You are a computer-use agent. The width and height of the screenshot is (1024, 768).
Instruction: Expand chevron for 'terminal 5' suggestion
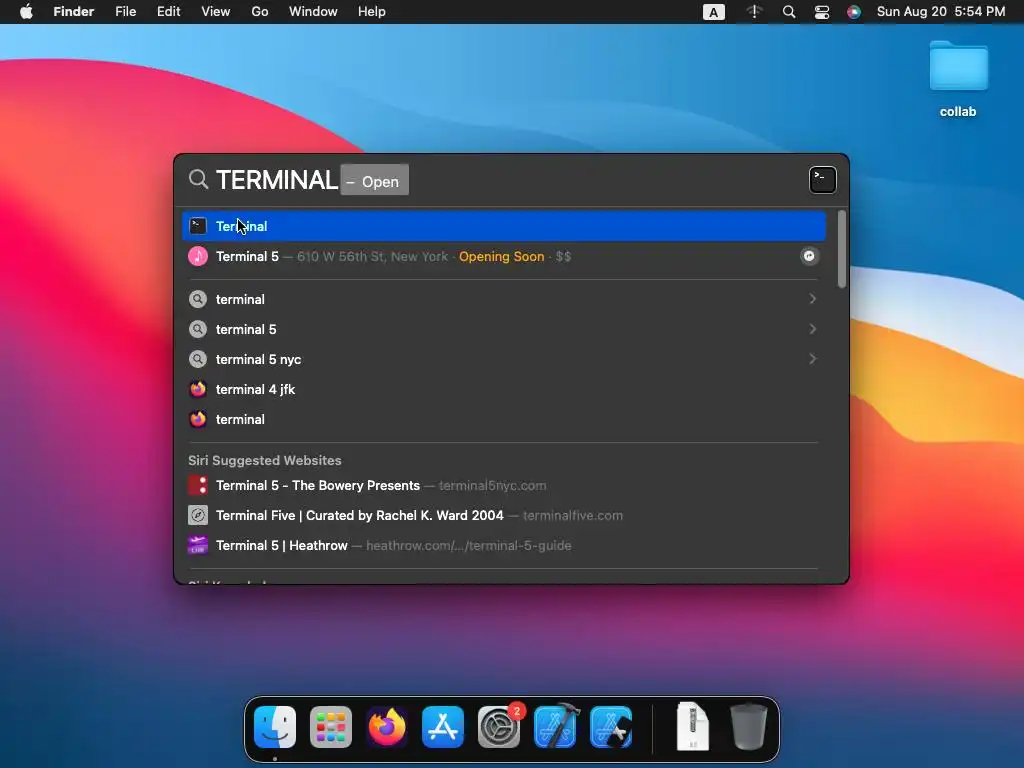(x=812, y=328)
